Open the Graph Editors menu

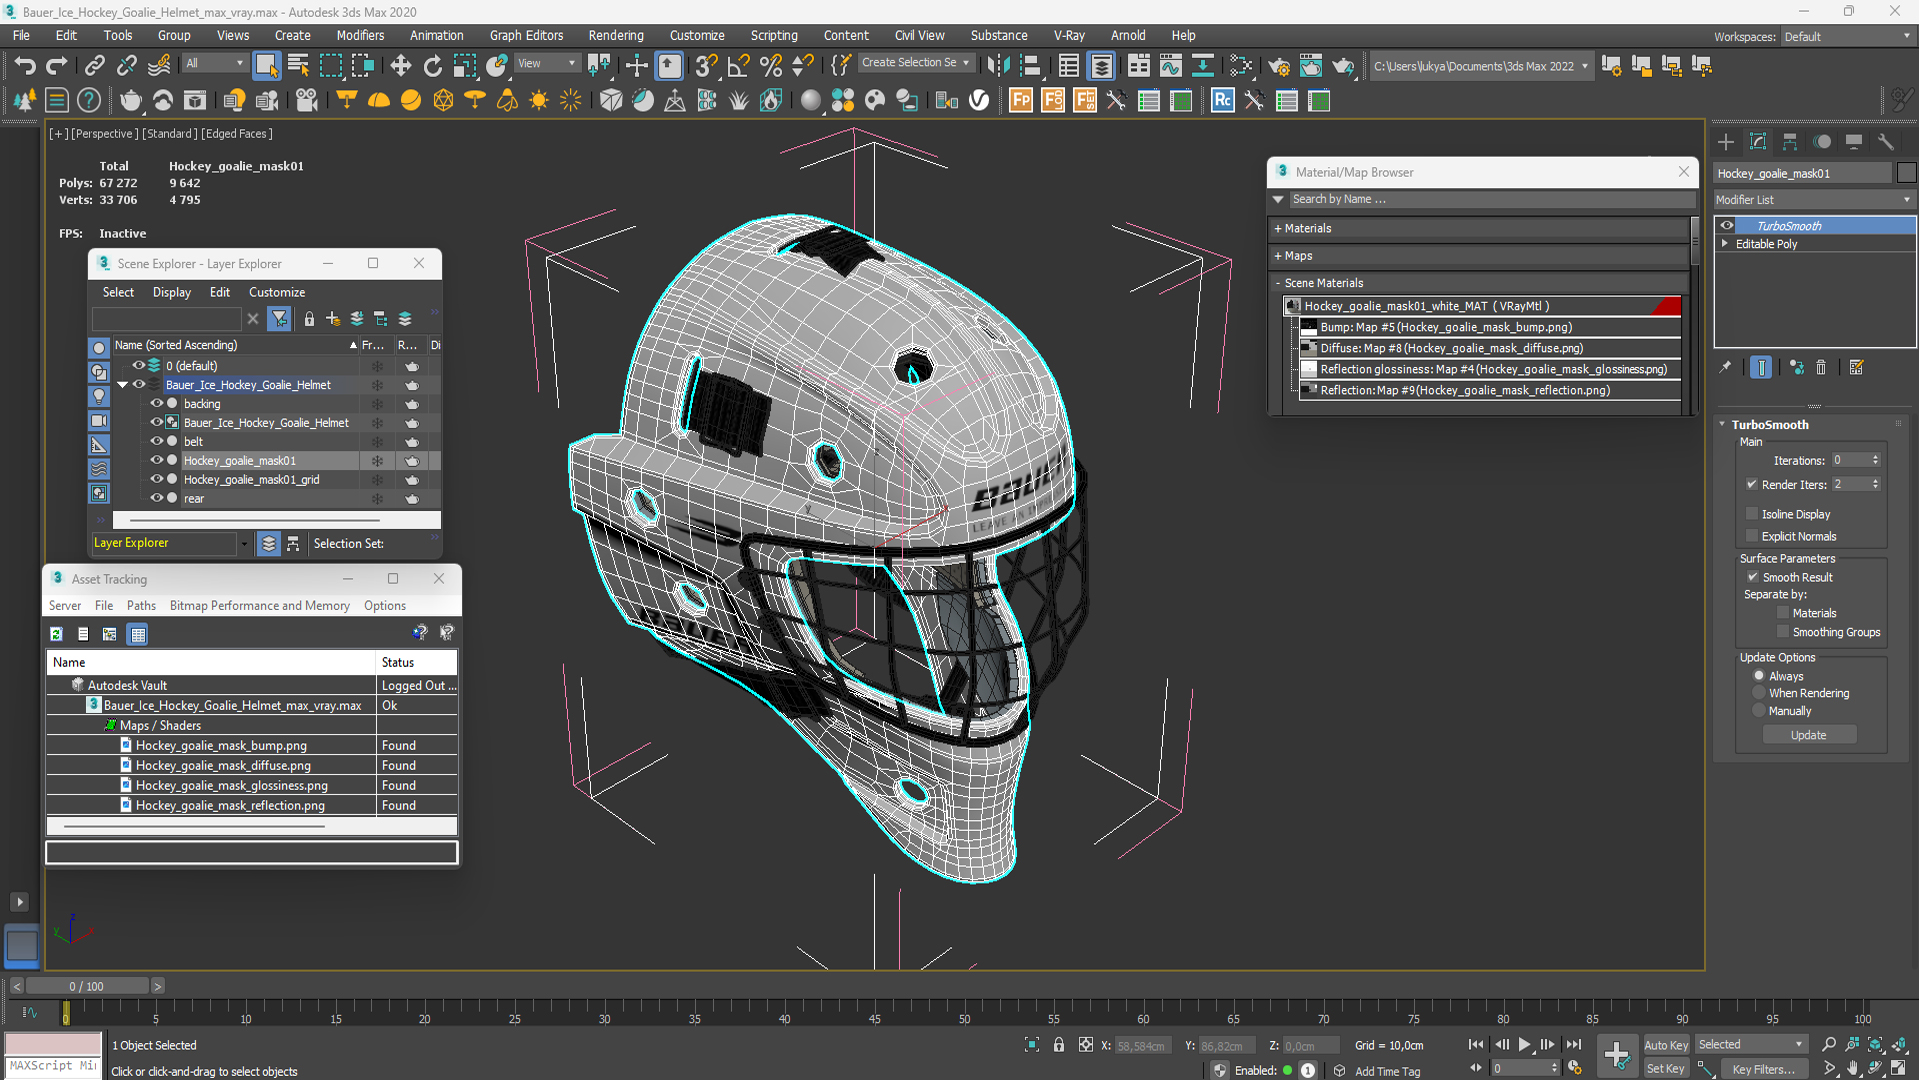pos(526,35)
